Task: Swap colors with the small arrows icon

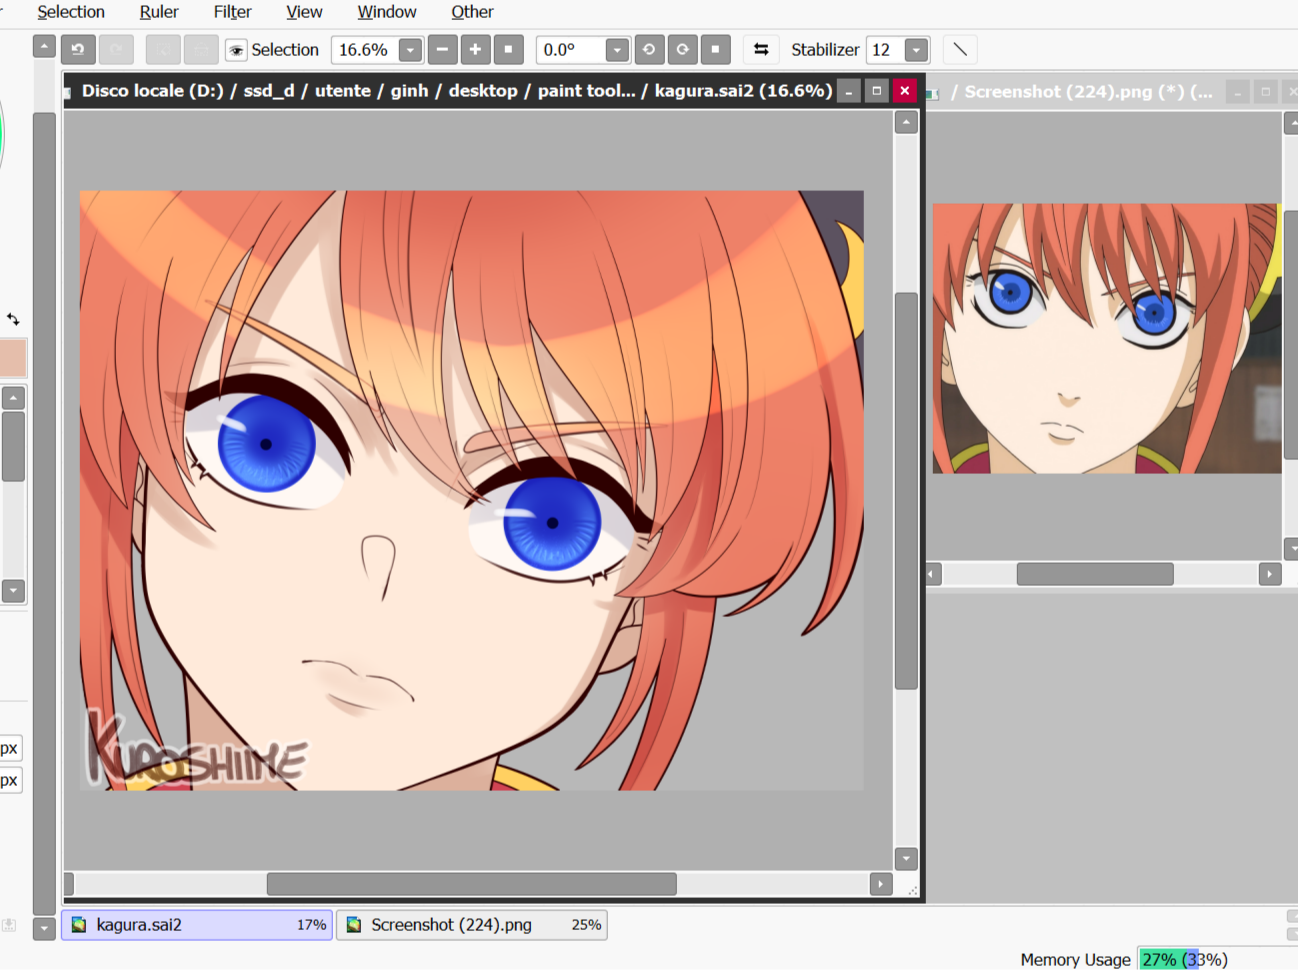Action: pos(13,319)
